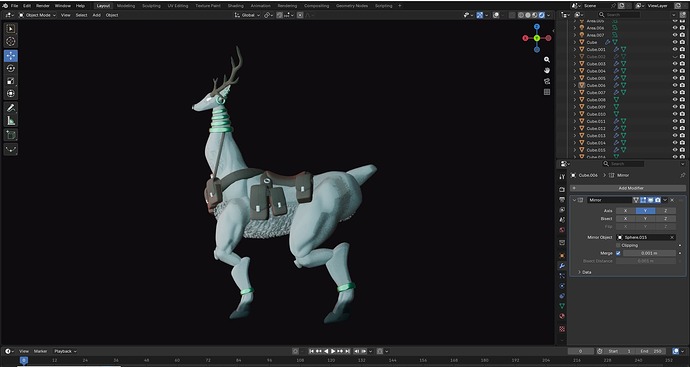Viewport: 690px width, 367px height.
Task: Open the World properties tab
Action: [562, 230]
